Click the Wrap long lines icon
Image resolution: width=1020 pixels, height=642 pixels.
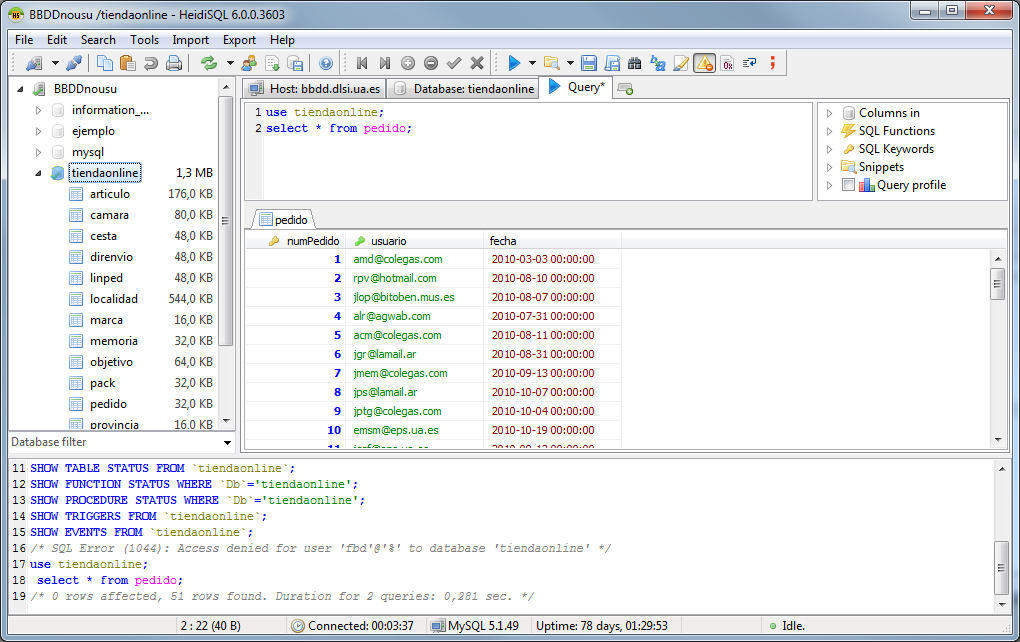(x=749, y=63)
